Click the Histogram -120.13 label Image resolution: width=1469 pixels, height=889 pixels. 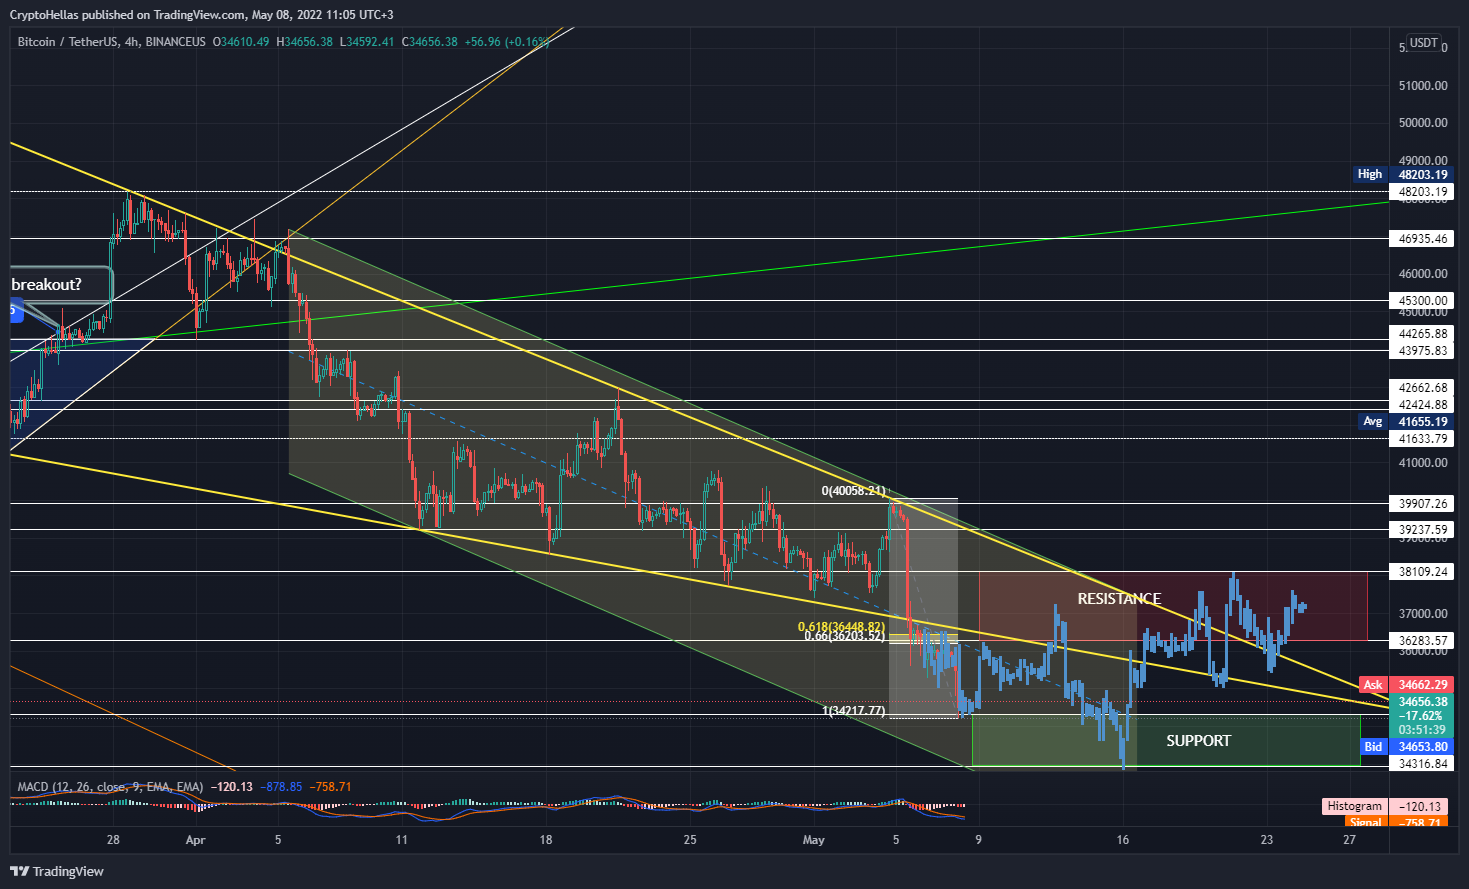1384,806
